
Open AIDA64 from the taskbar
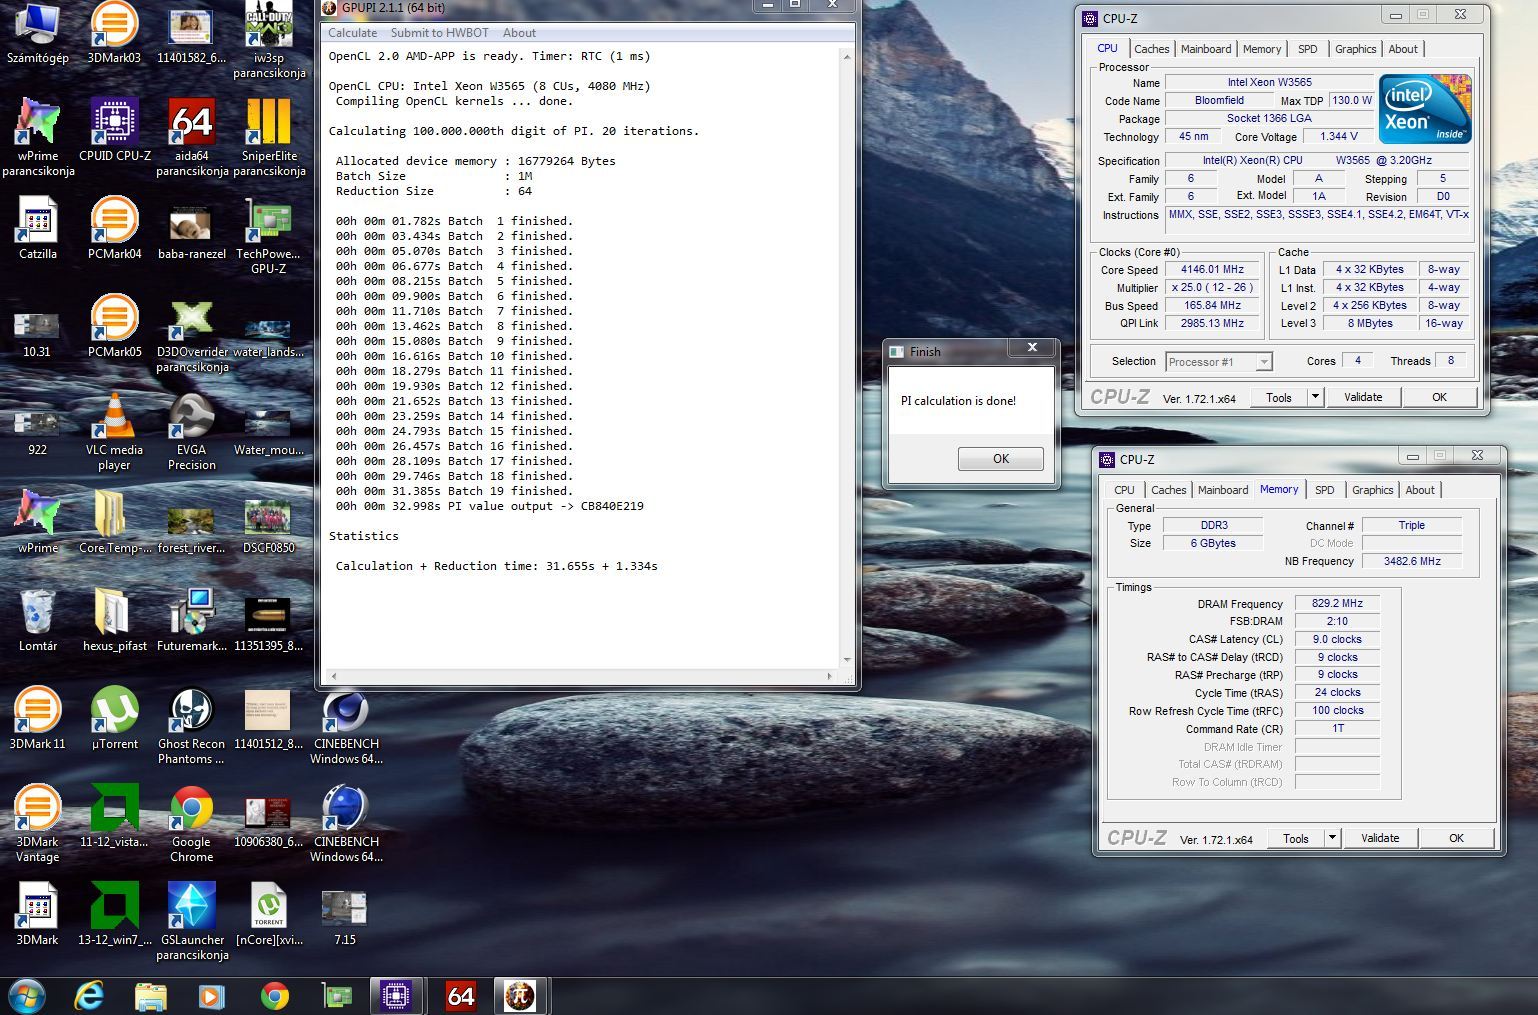click(460, 996)
